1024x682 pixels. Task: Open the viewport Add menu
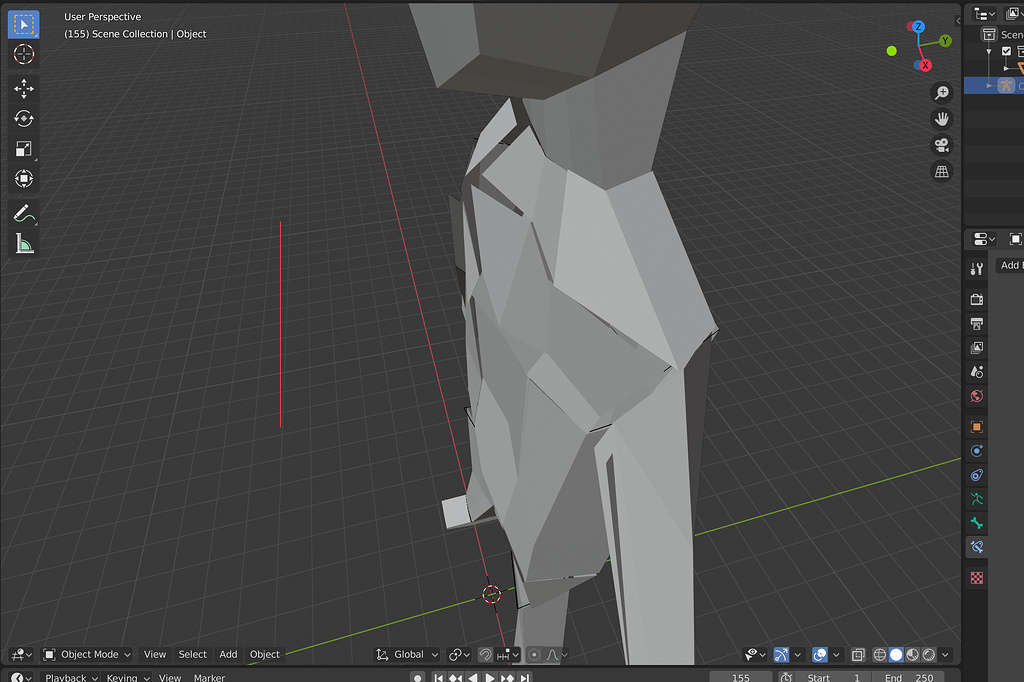[228, 655]
